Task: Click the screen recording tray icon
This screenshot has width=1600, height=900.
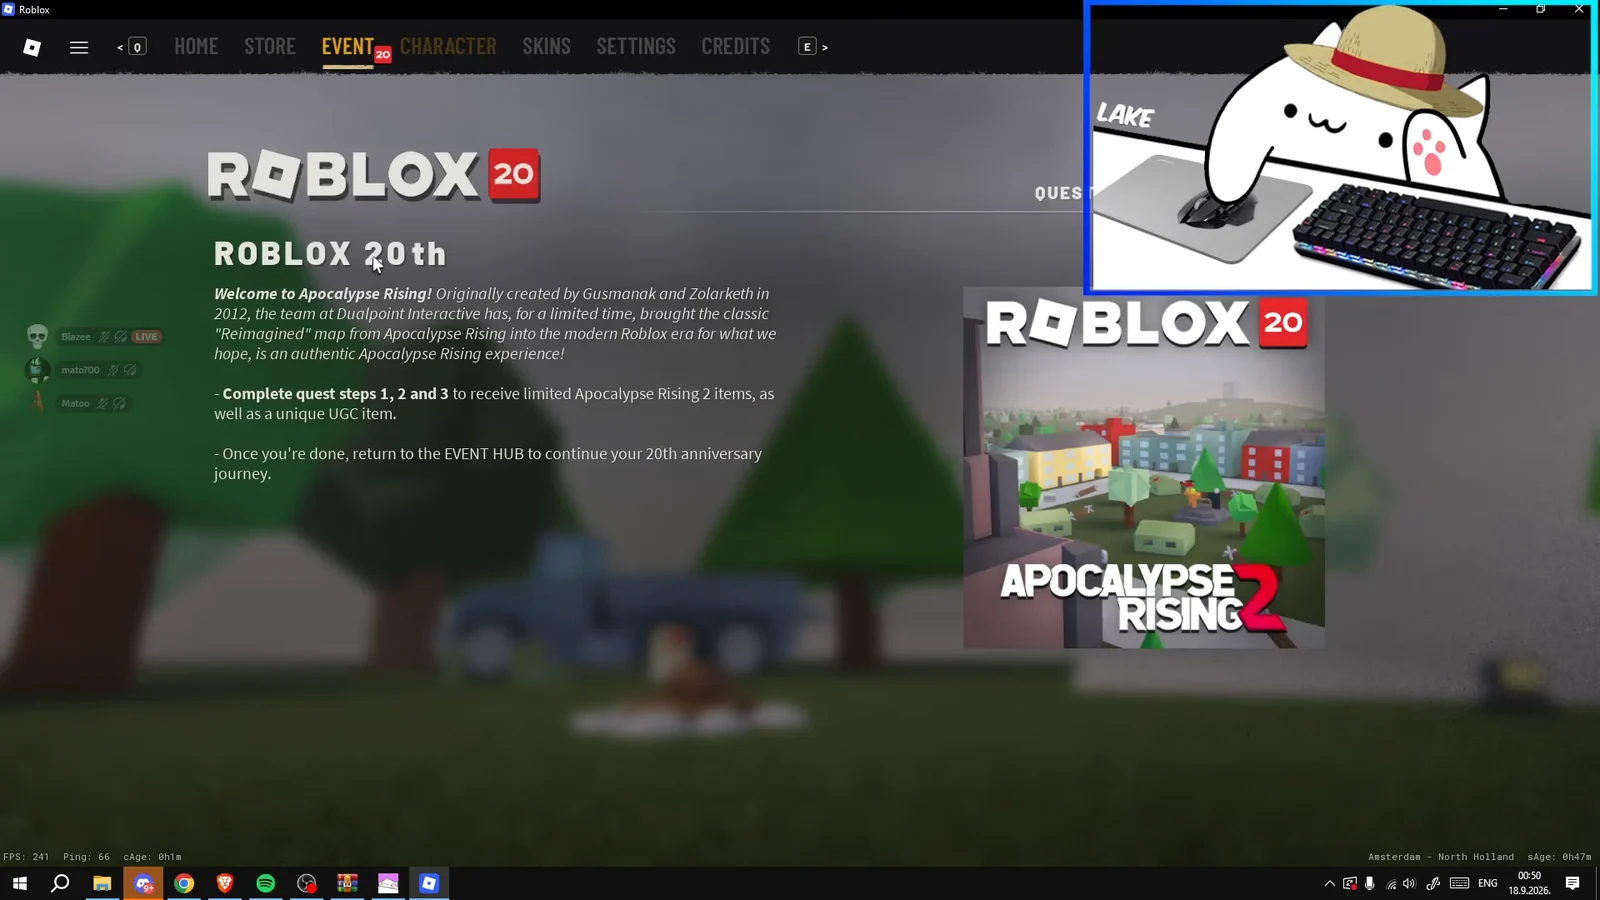Action: 1350,883
